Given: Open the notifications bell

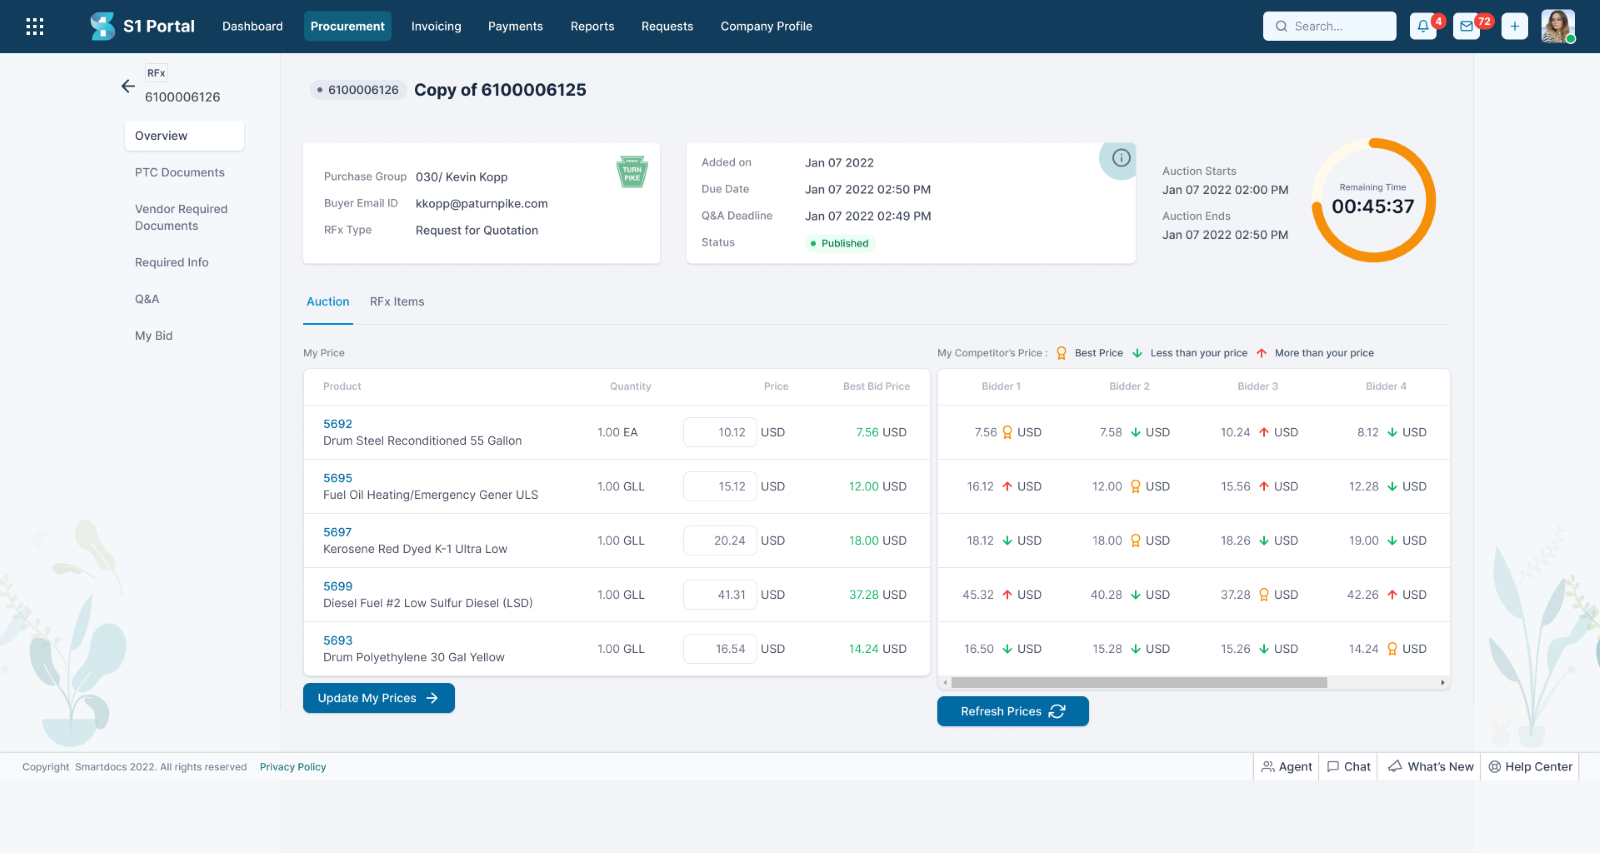Looking at the screenshot, I should [1423, 27].
